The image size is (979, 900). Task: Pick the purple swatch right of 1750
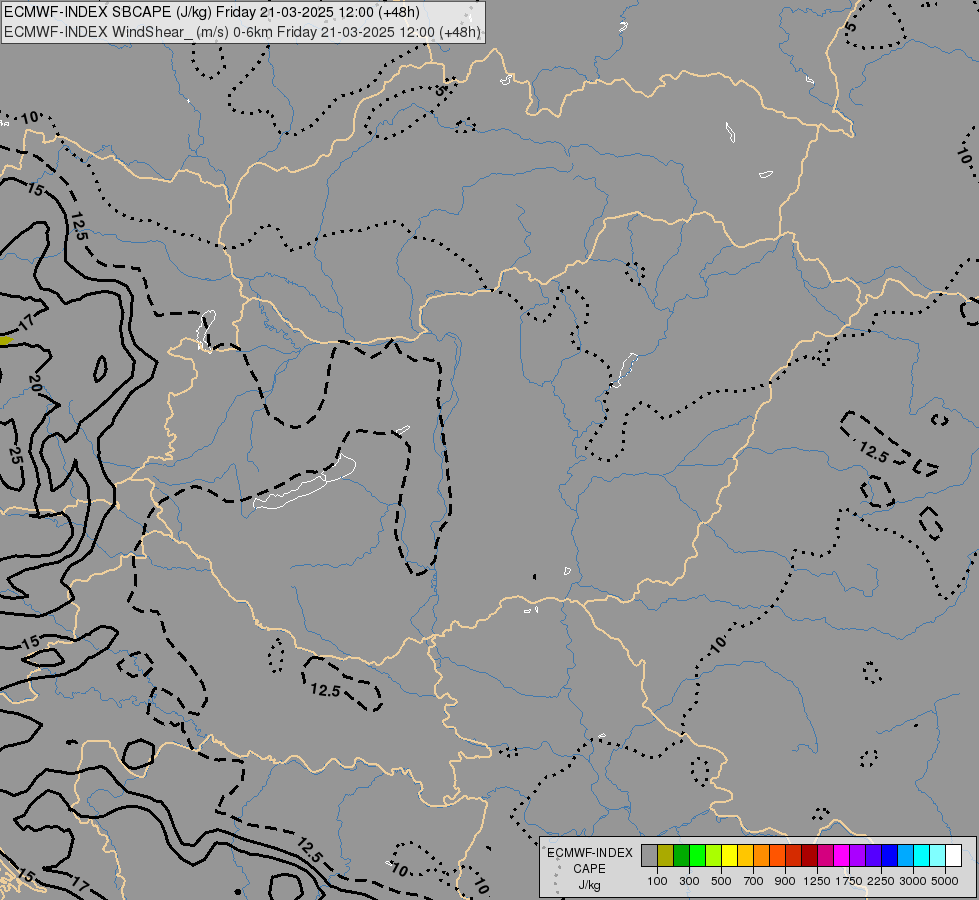coord(857,856)
